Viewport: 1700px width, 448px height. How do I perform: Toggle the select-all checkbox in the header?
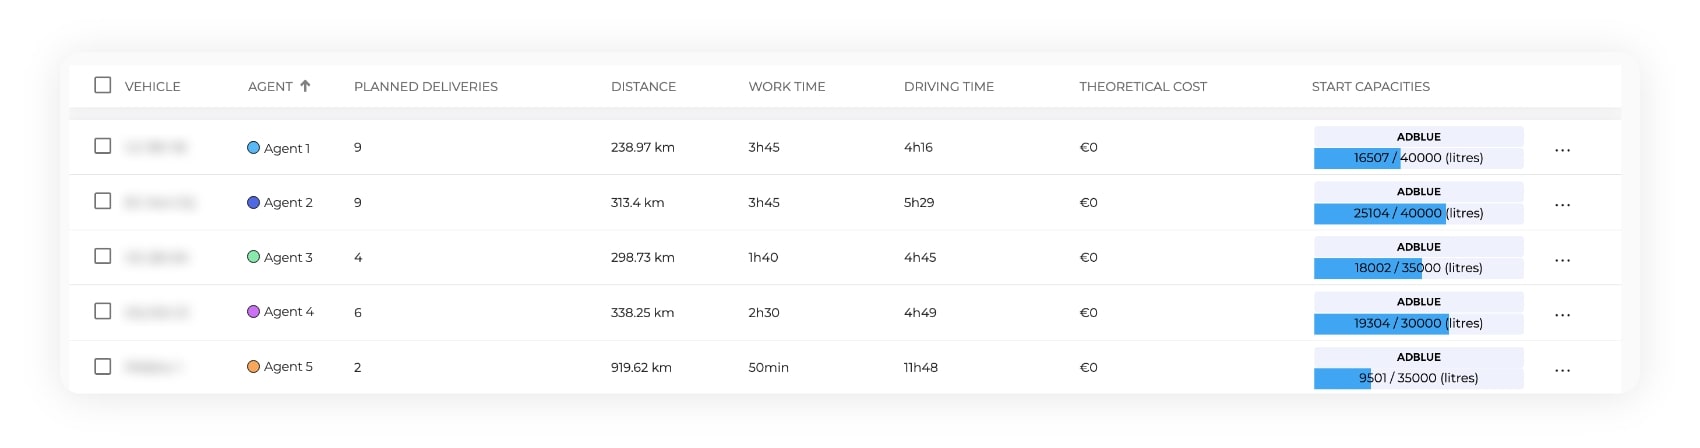pyautogui.click(x=102, y=85)
